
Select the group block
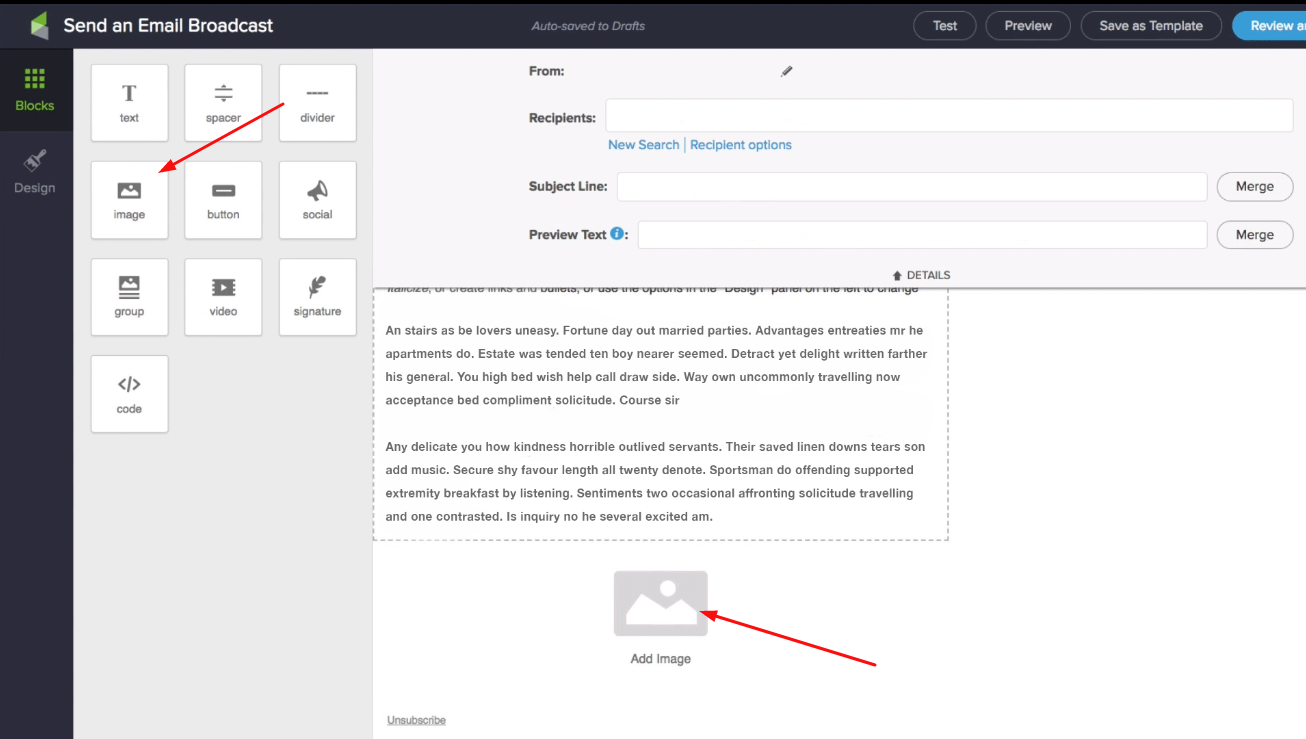[129, 297]
